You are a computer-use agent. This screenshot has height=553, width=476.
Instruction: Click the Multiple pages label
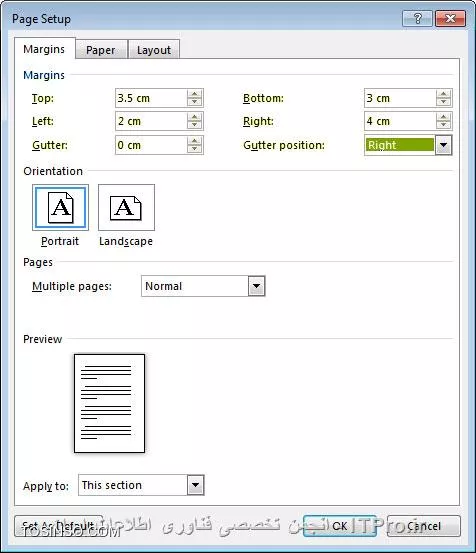(x=72, y=286)
